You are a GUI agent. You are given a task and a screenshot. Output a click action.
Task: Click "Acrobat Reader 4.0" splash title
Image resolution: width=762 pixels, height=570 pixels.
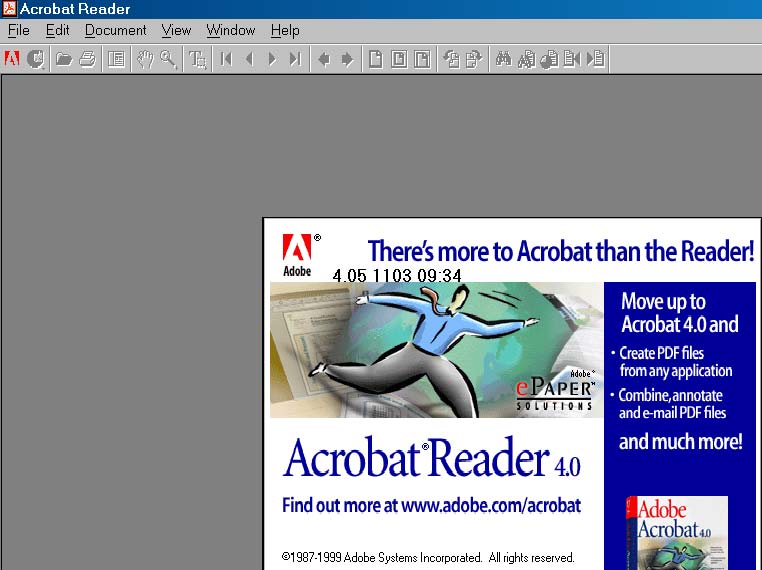click(x=432, y=458)
